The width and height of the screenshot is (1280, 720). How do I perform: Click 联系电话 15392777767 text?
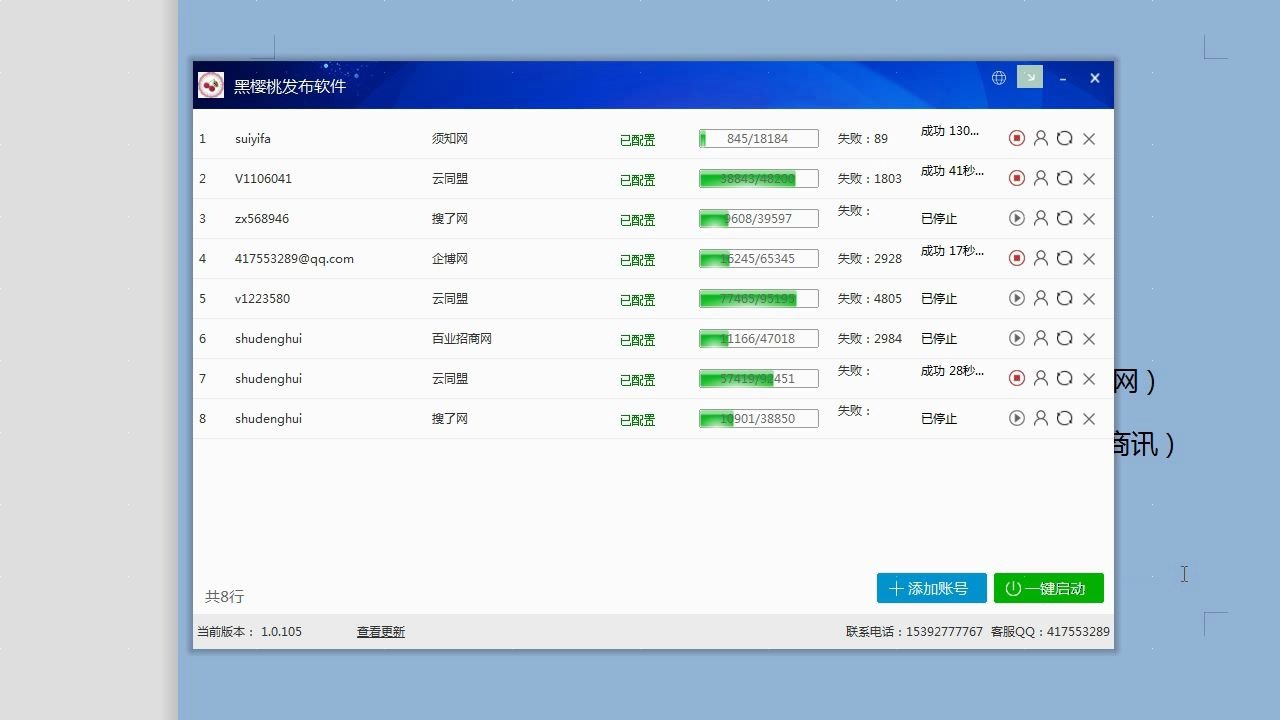coord(914,632)
